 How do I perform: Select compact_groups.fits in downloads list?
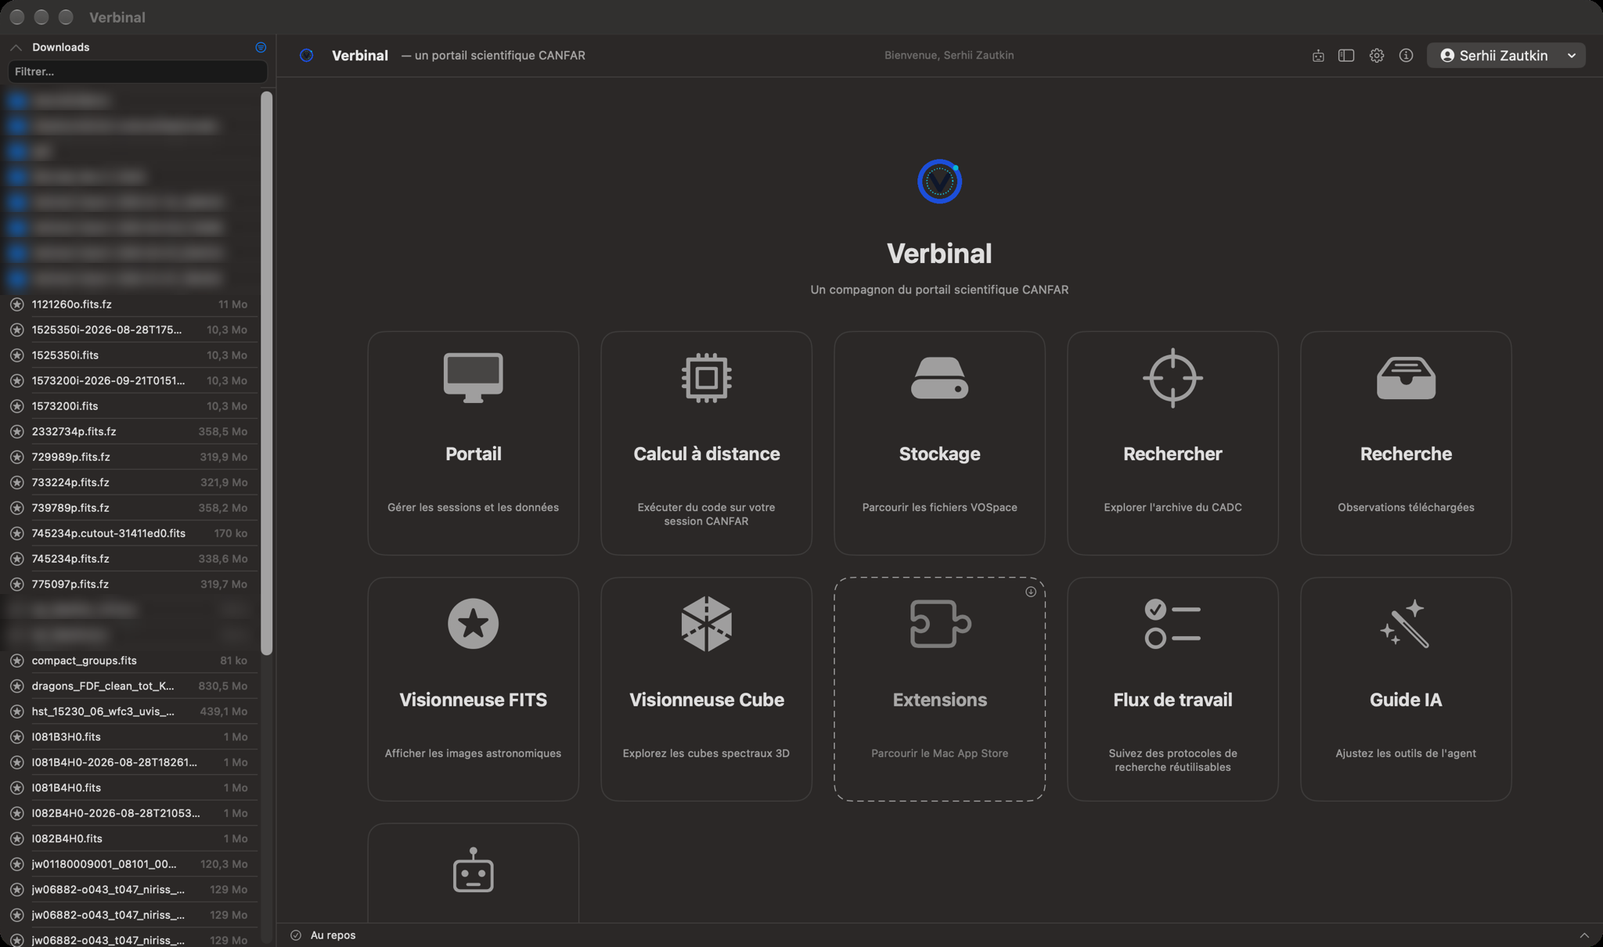click(x=130, y=660)
